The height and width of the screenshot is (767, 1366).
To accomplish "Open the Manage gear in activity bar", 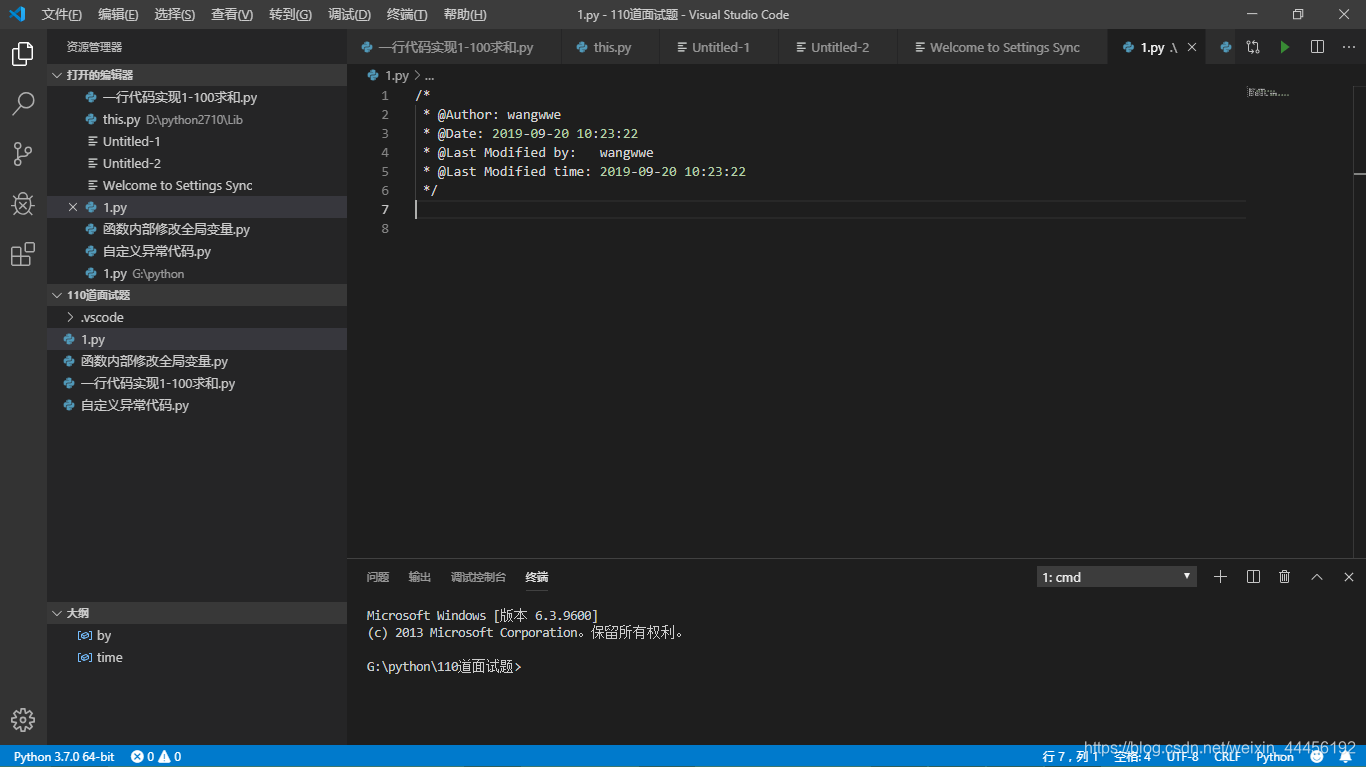I will [x=23, y=720].
